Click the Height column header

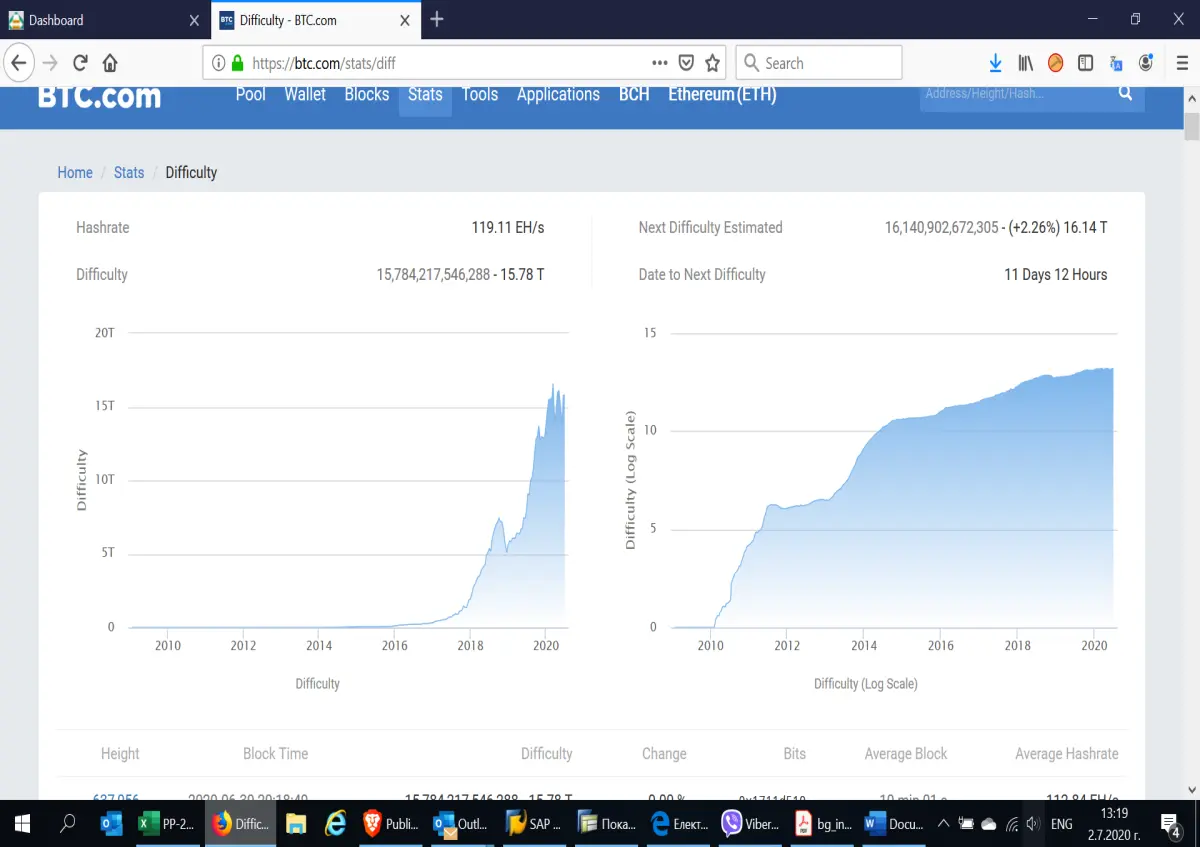click(x=120, y=753)
